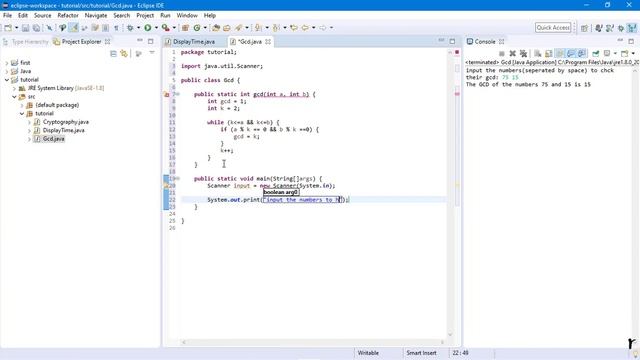Jump to Next Annotation icon
This screenshot has width=640, height=360.
coord(258,28)
